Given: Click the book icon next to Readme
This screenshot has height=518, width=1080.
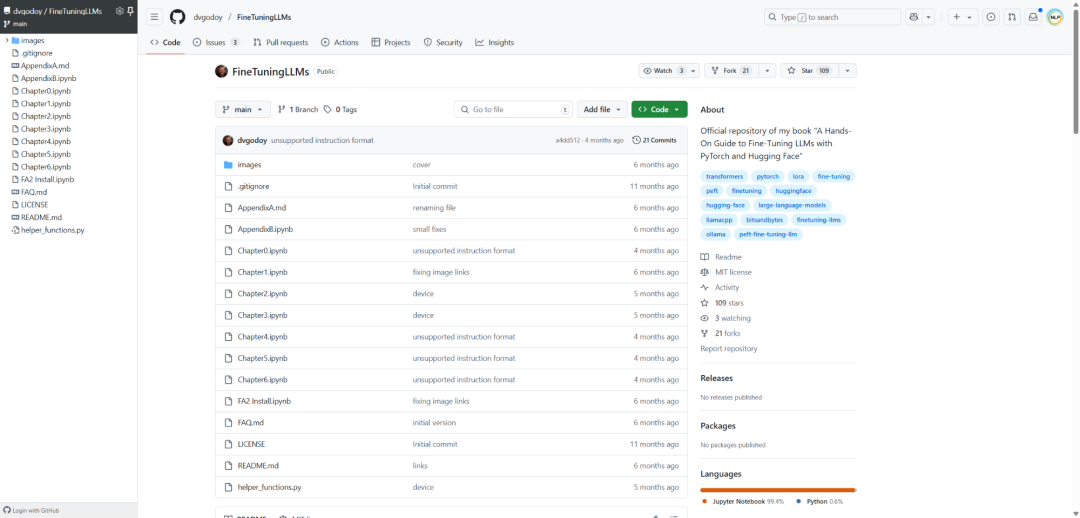Looking at the screenshot, I should tap(705, 257).
